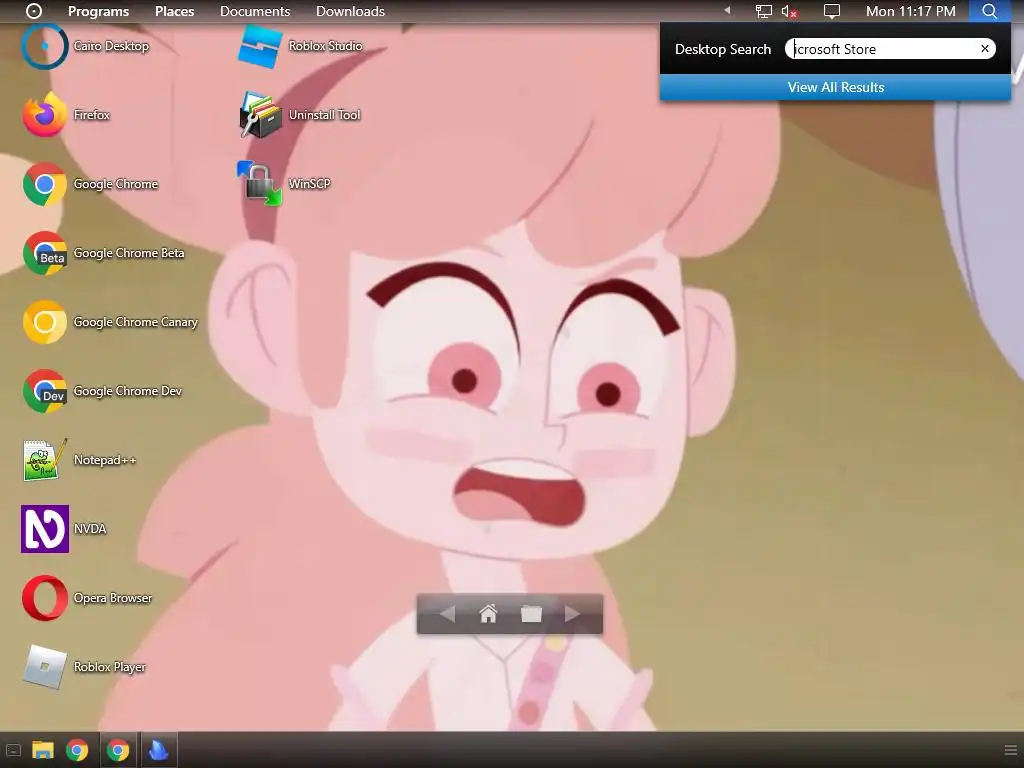Open the Cairo menu logo icon

pos(34,11)
